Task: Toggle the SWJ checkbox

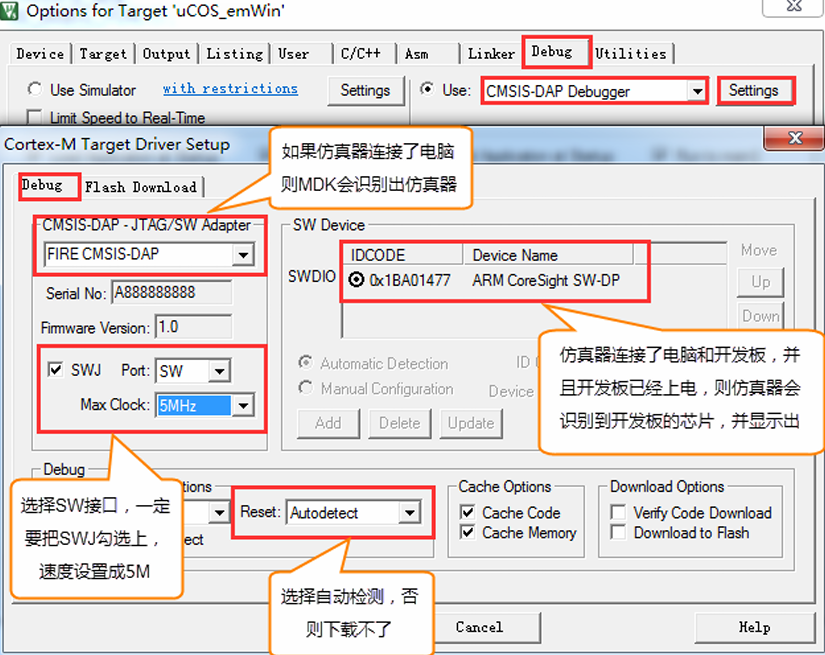Action: (55, 370)
